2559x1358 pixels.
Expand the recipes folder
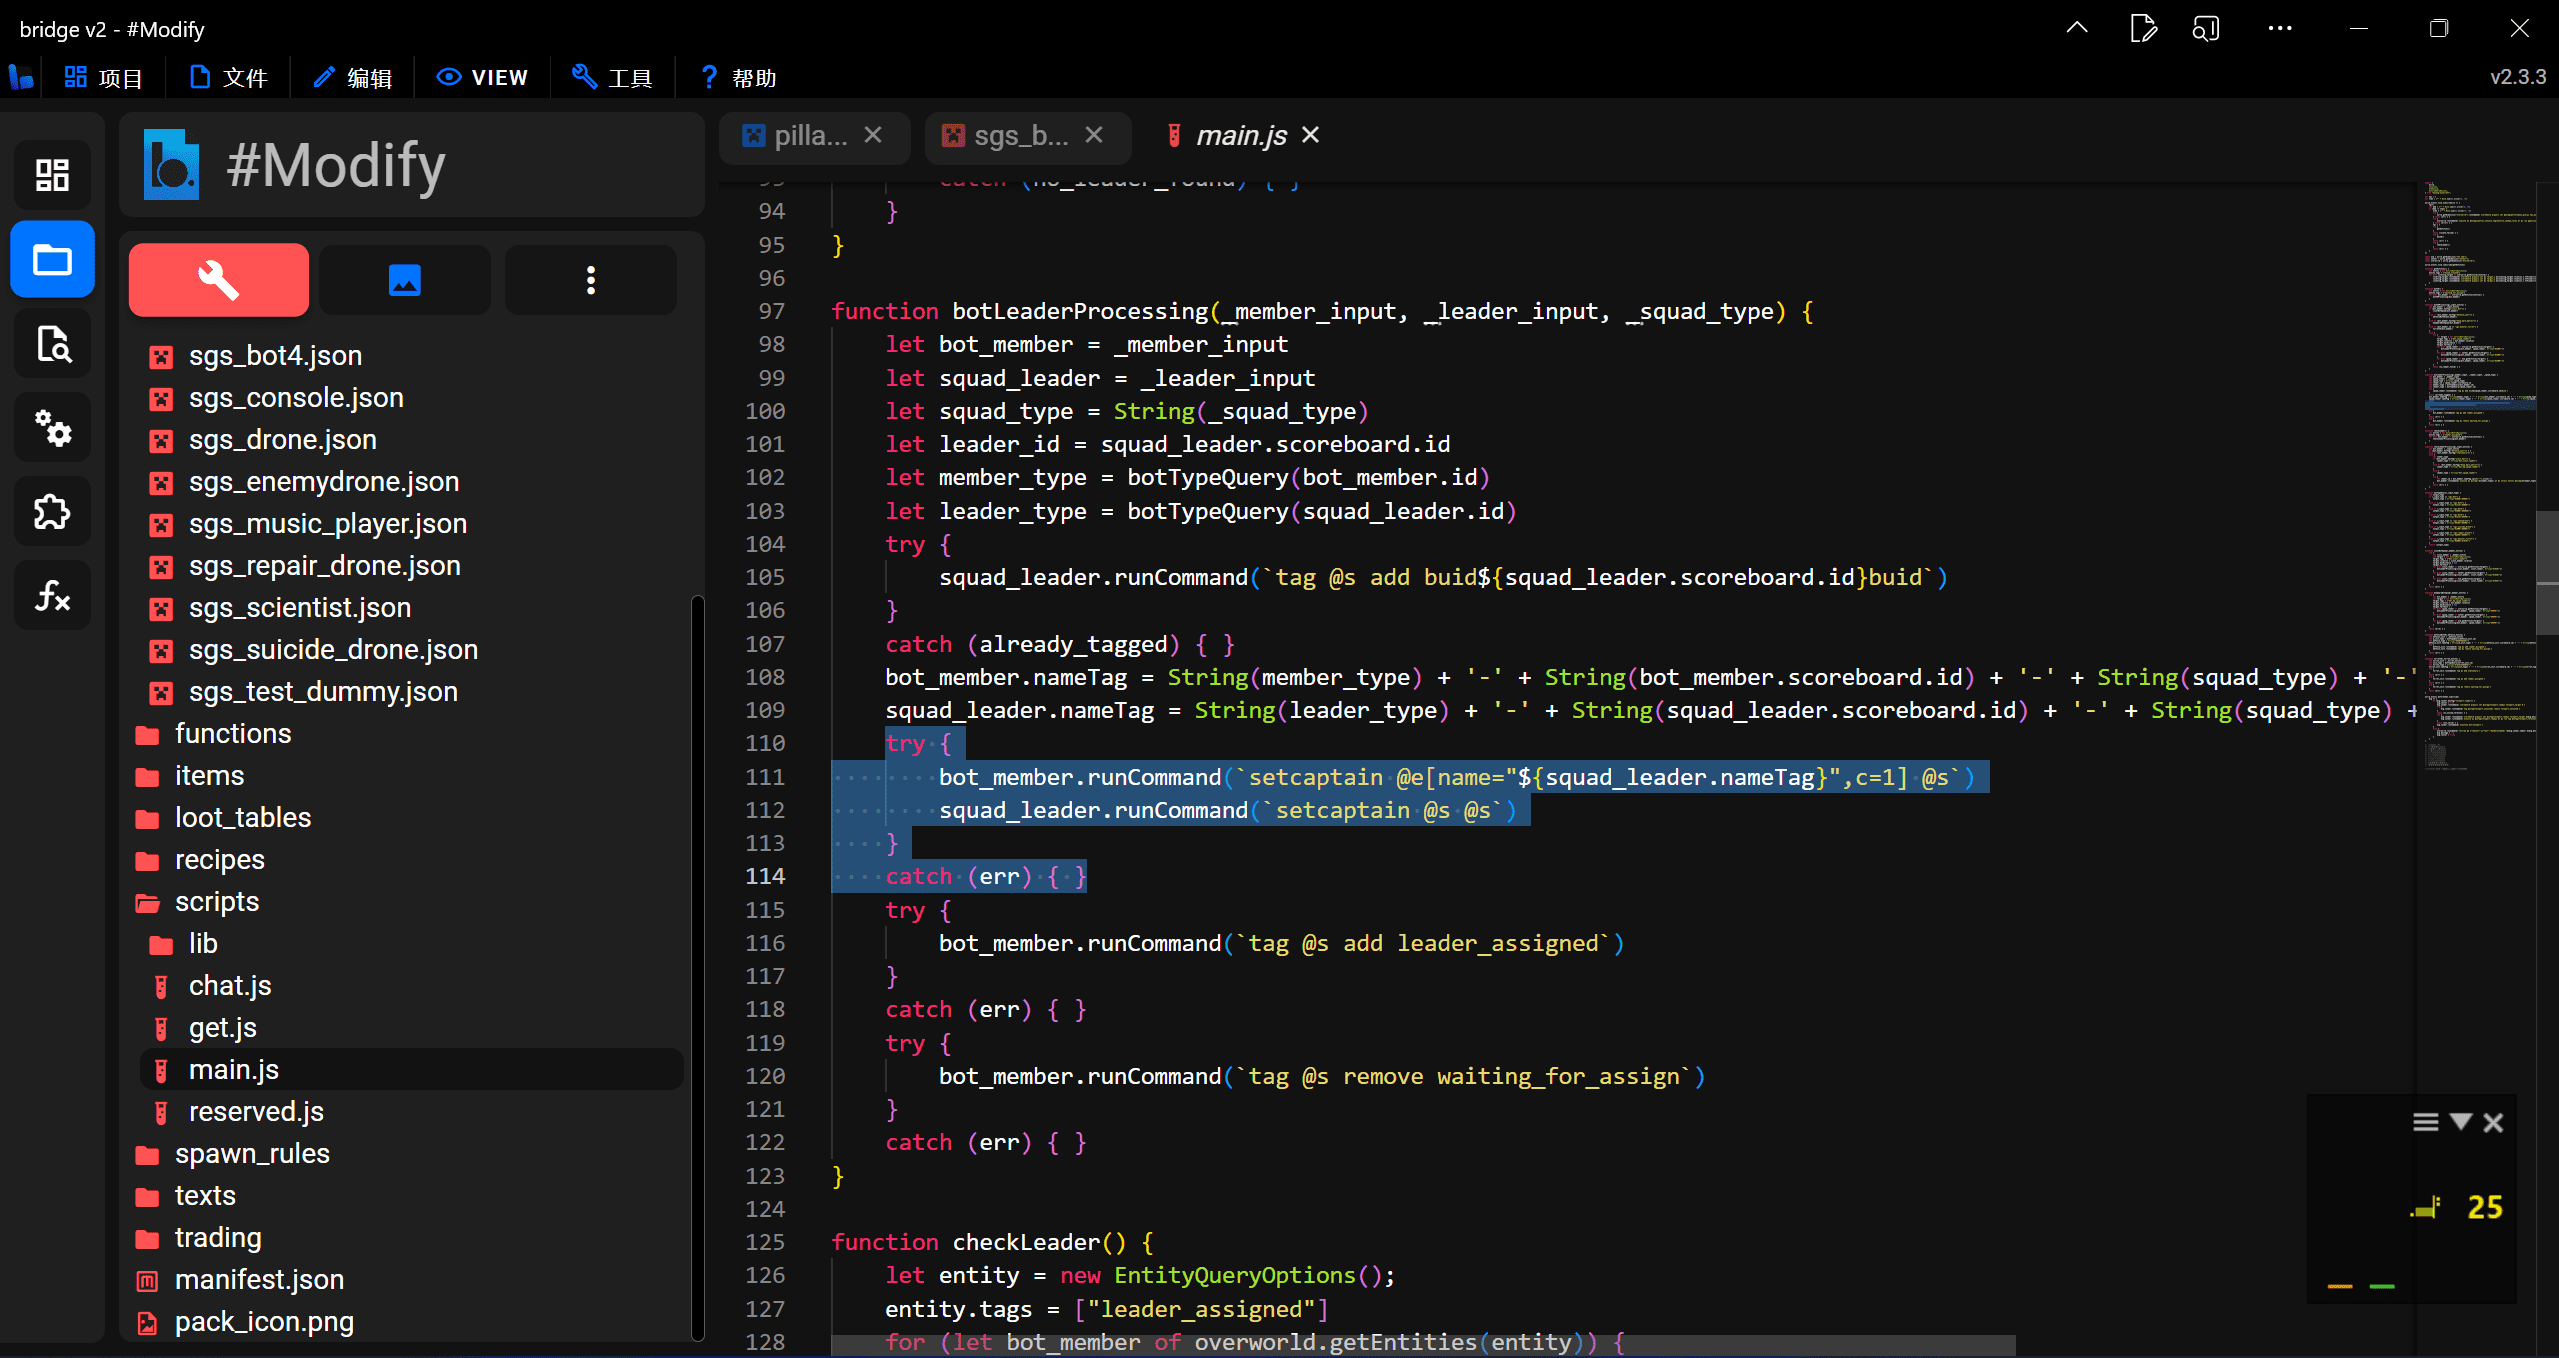(x=405, y=860)
